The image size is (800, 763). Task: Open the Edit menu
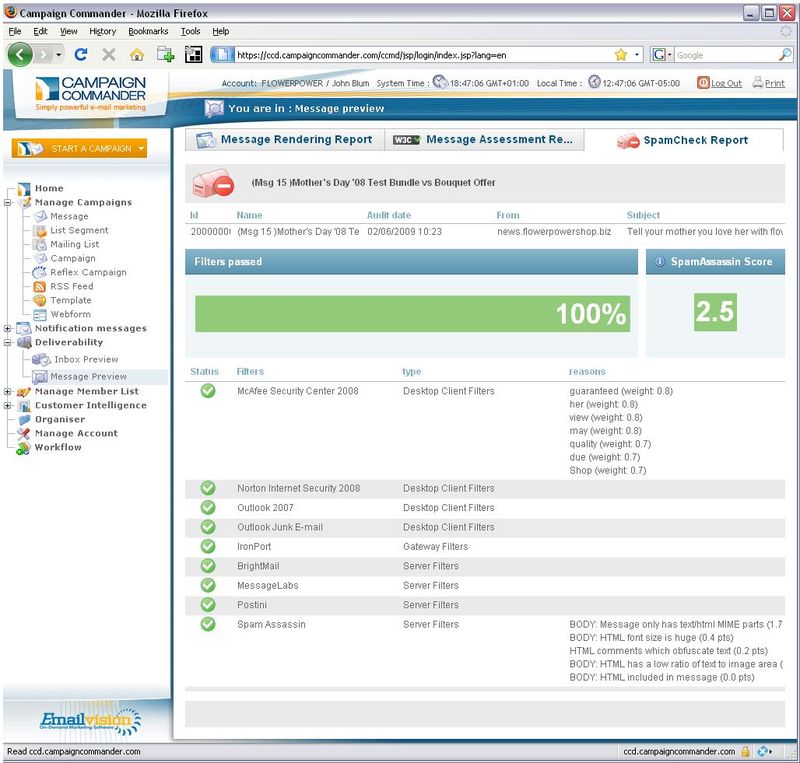coord(40,31)
